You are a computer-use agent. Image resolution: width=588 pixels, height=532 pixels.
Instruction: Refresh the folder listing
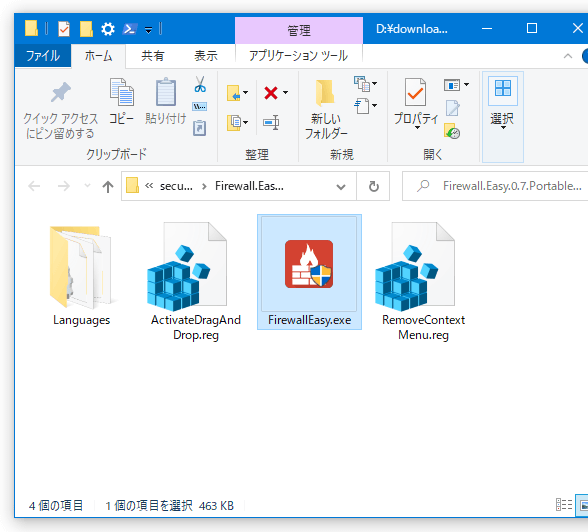(x=374, y=186)
